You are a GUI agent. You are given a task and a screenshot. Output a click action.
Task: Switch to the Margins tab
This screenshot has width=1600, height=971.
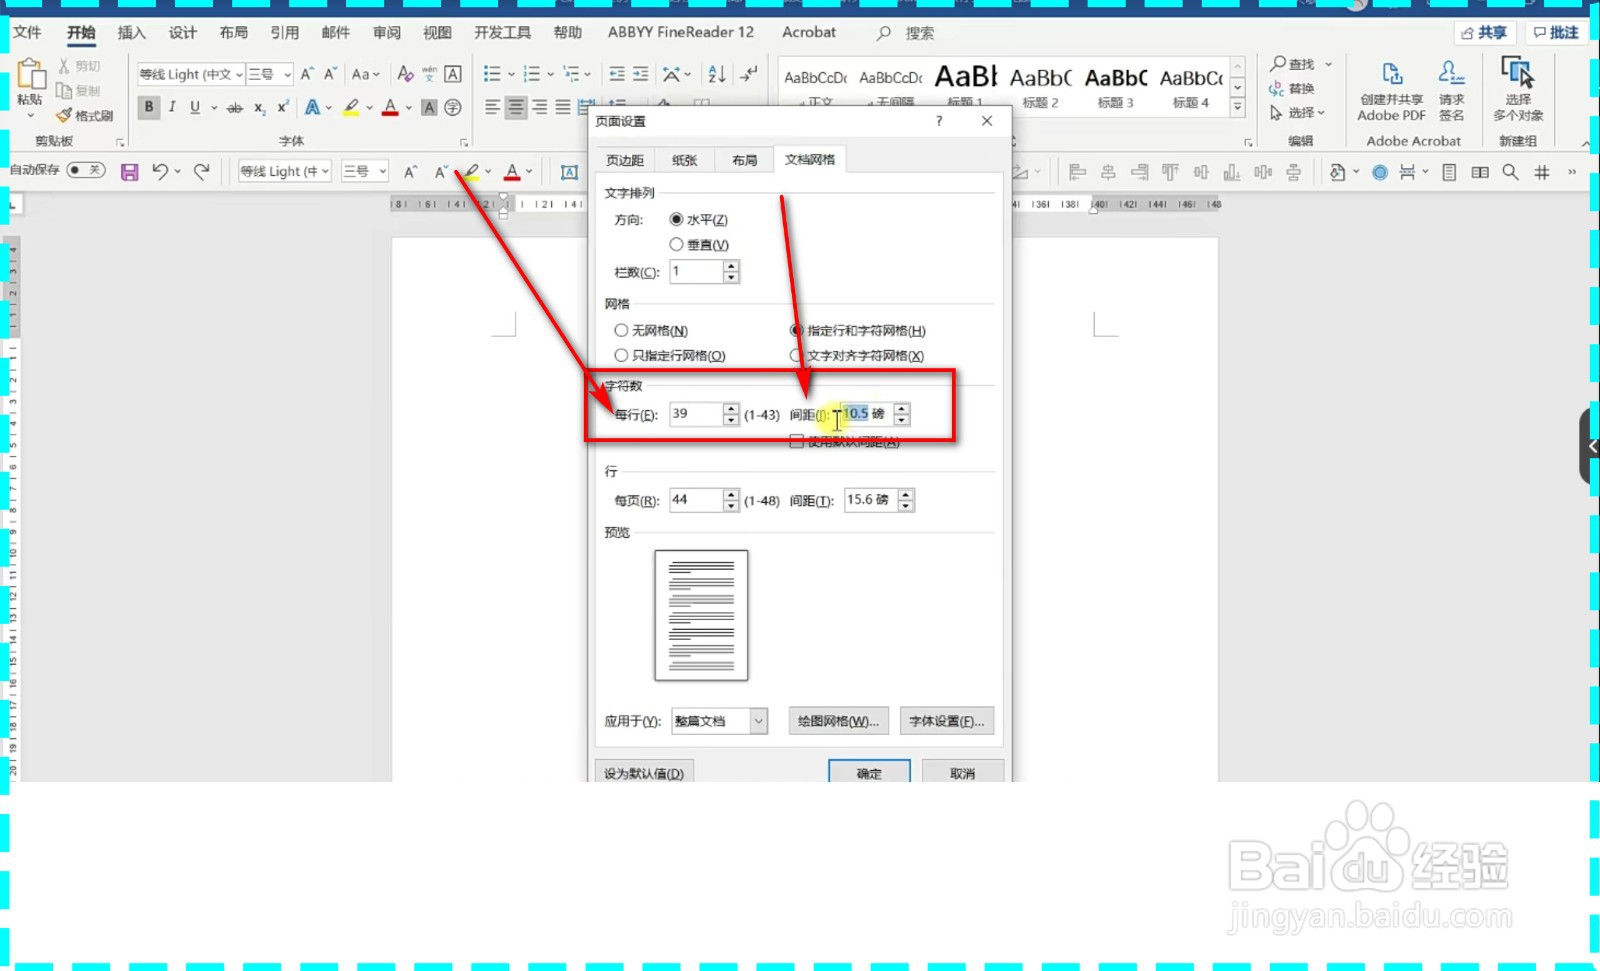coord(625,160)
